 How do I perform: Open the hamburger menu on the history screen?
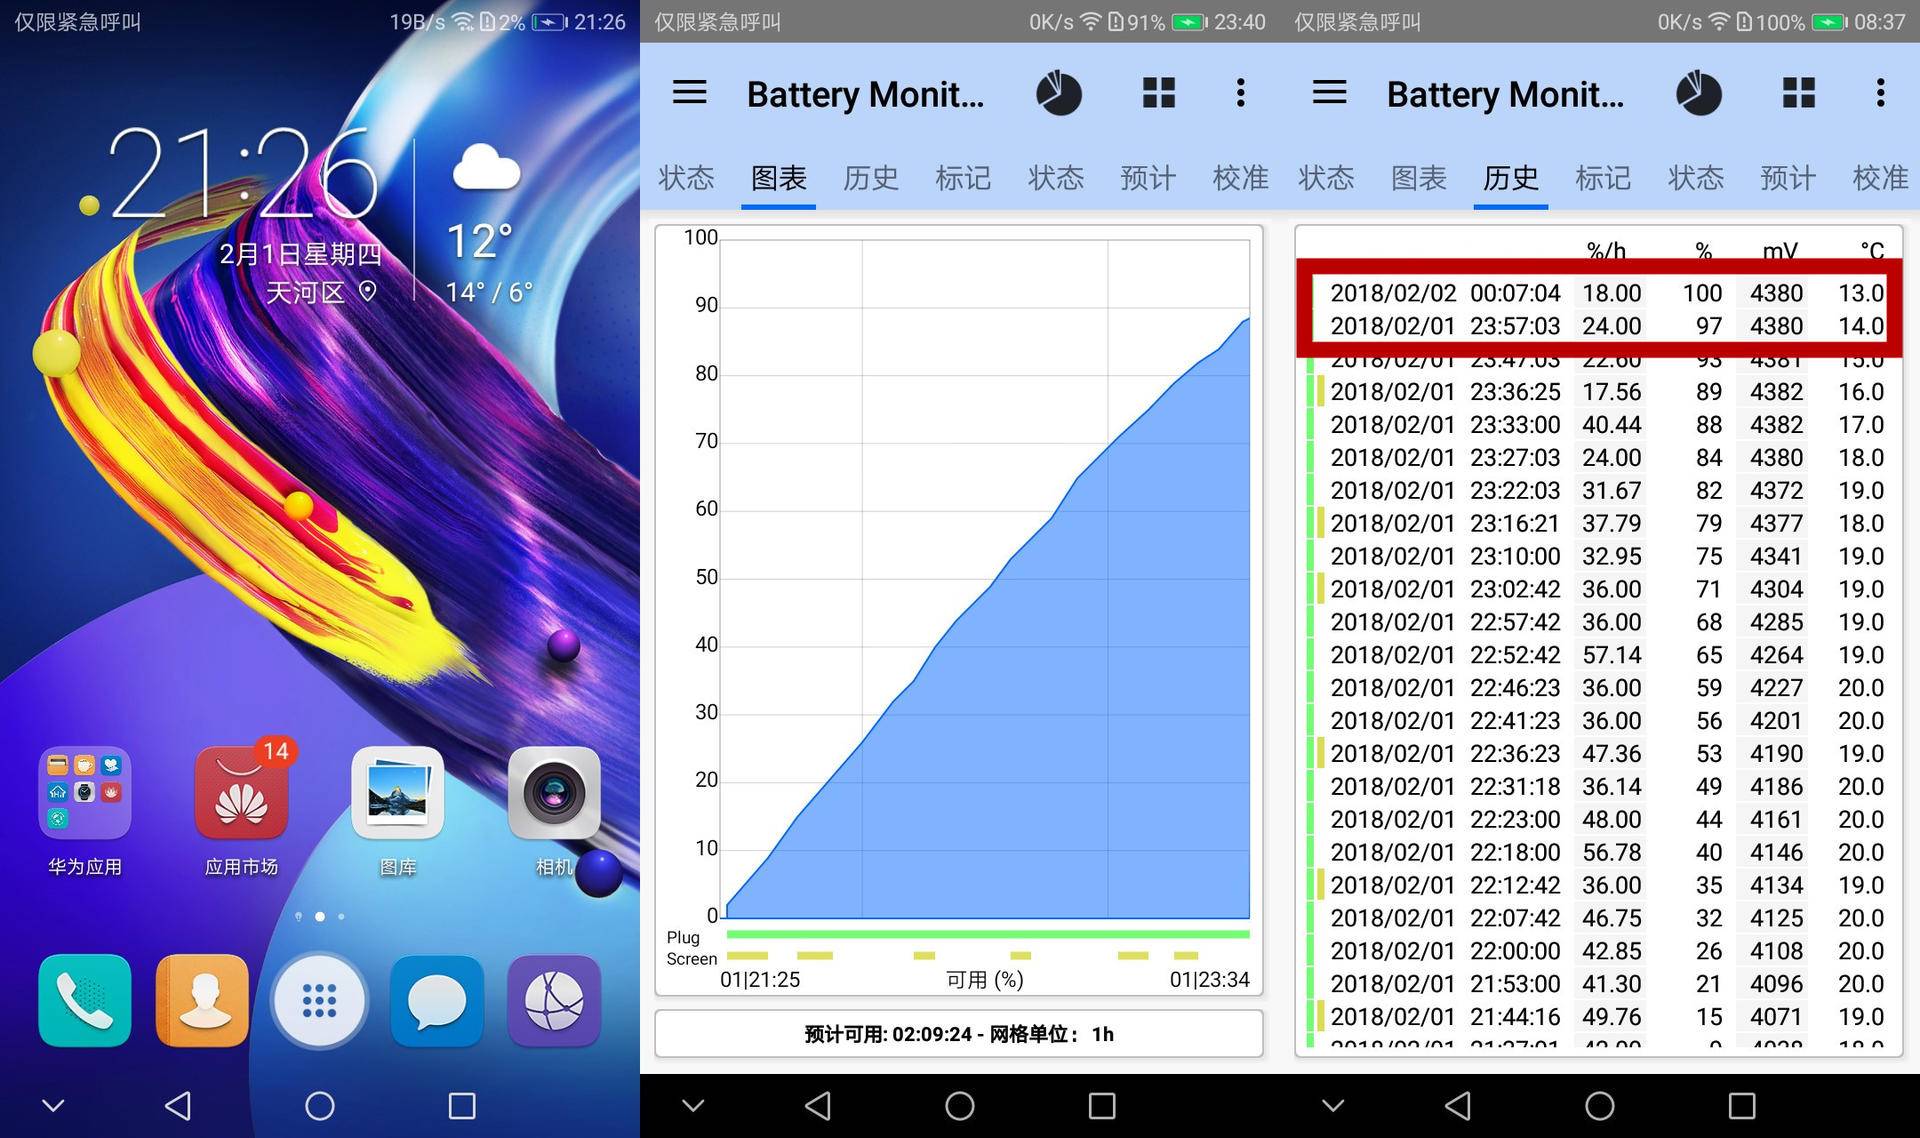pos(1328,93)
